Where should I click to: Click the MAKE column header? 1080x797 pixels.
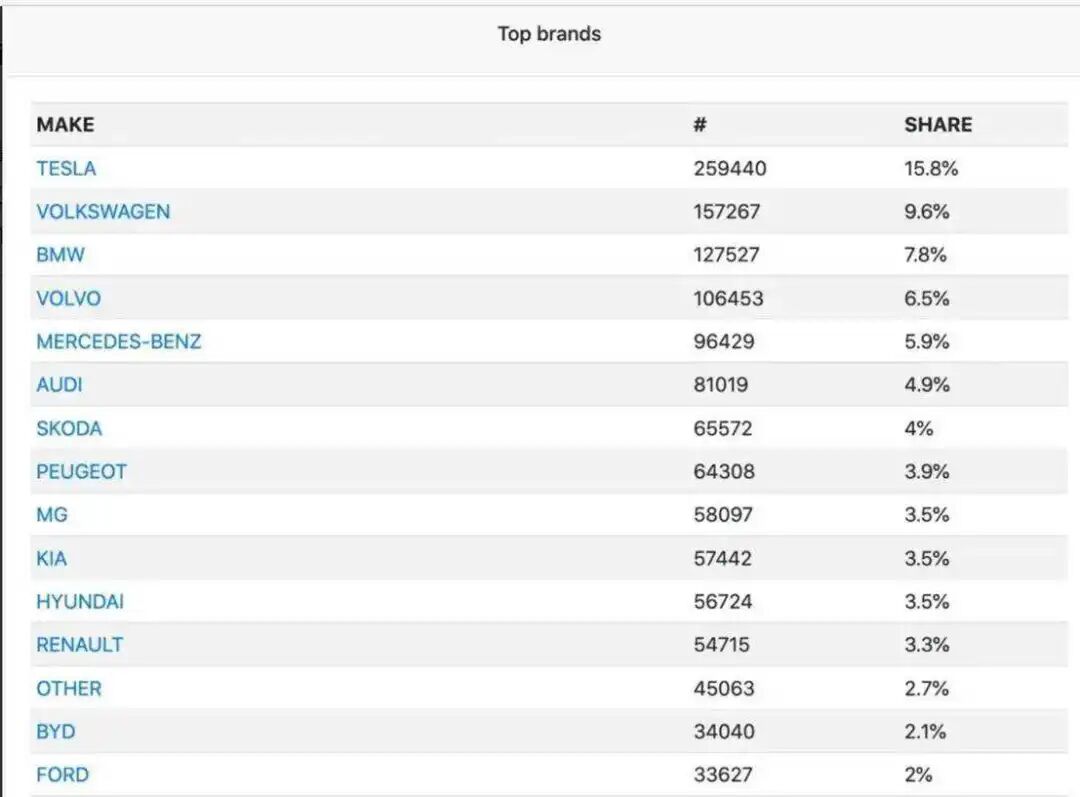tap(65, 124)
